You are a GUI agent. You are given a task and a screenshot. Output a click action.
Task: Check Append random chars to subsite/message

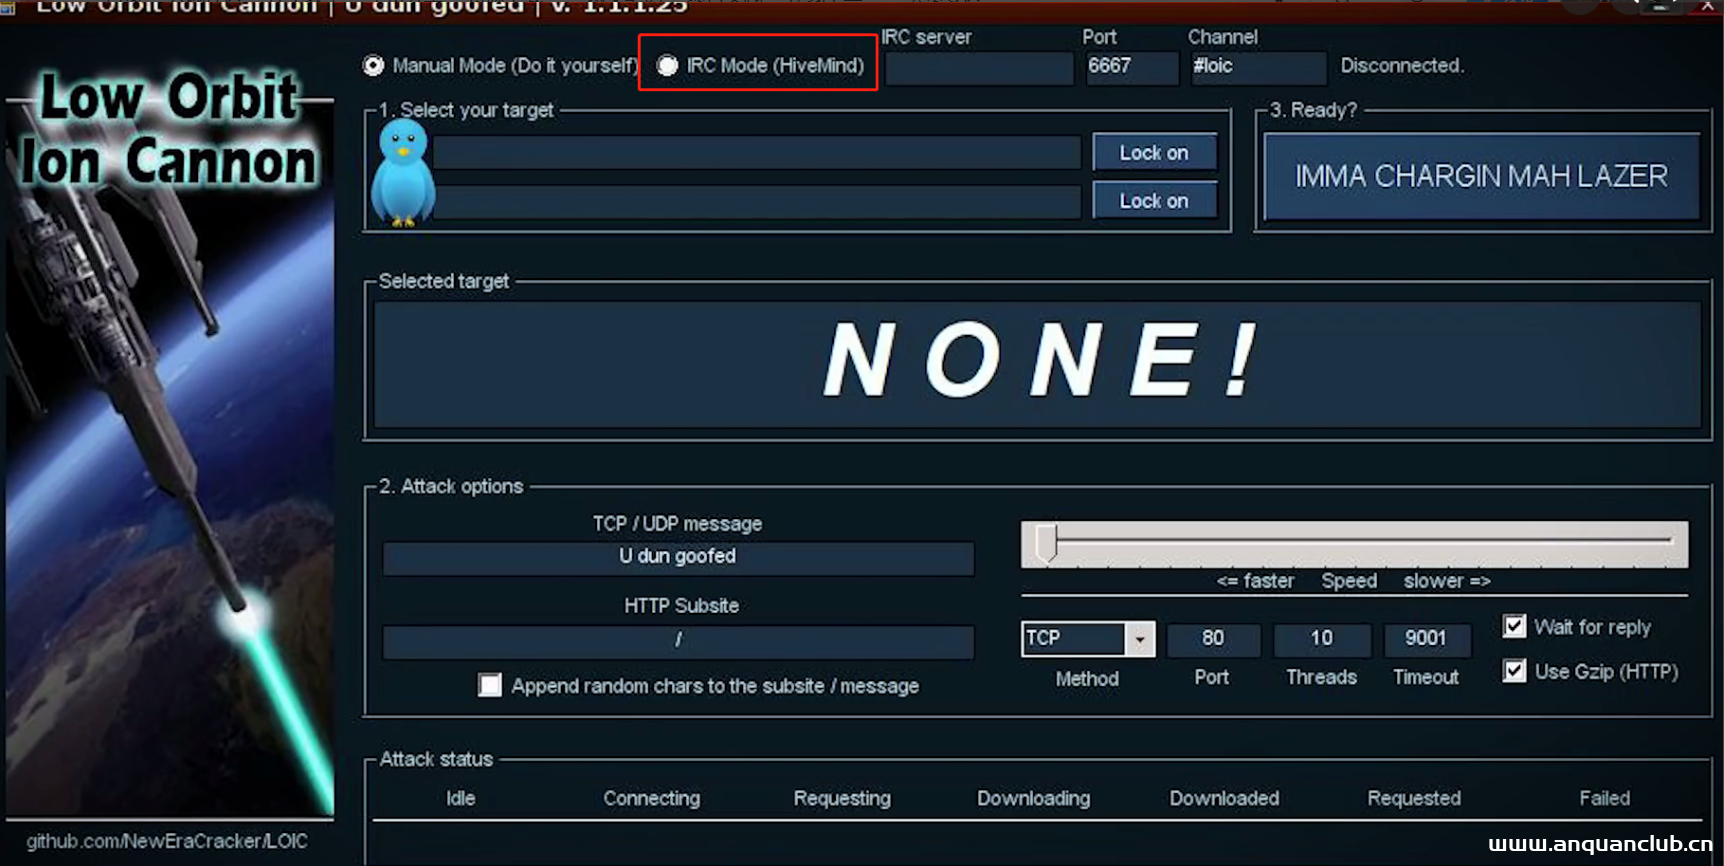click(x=490, y=685)
